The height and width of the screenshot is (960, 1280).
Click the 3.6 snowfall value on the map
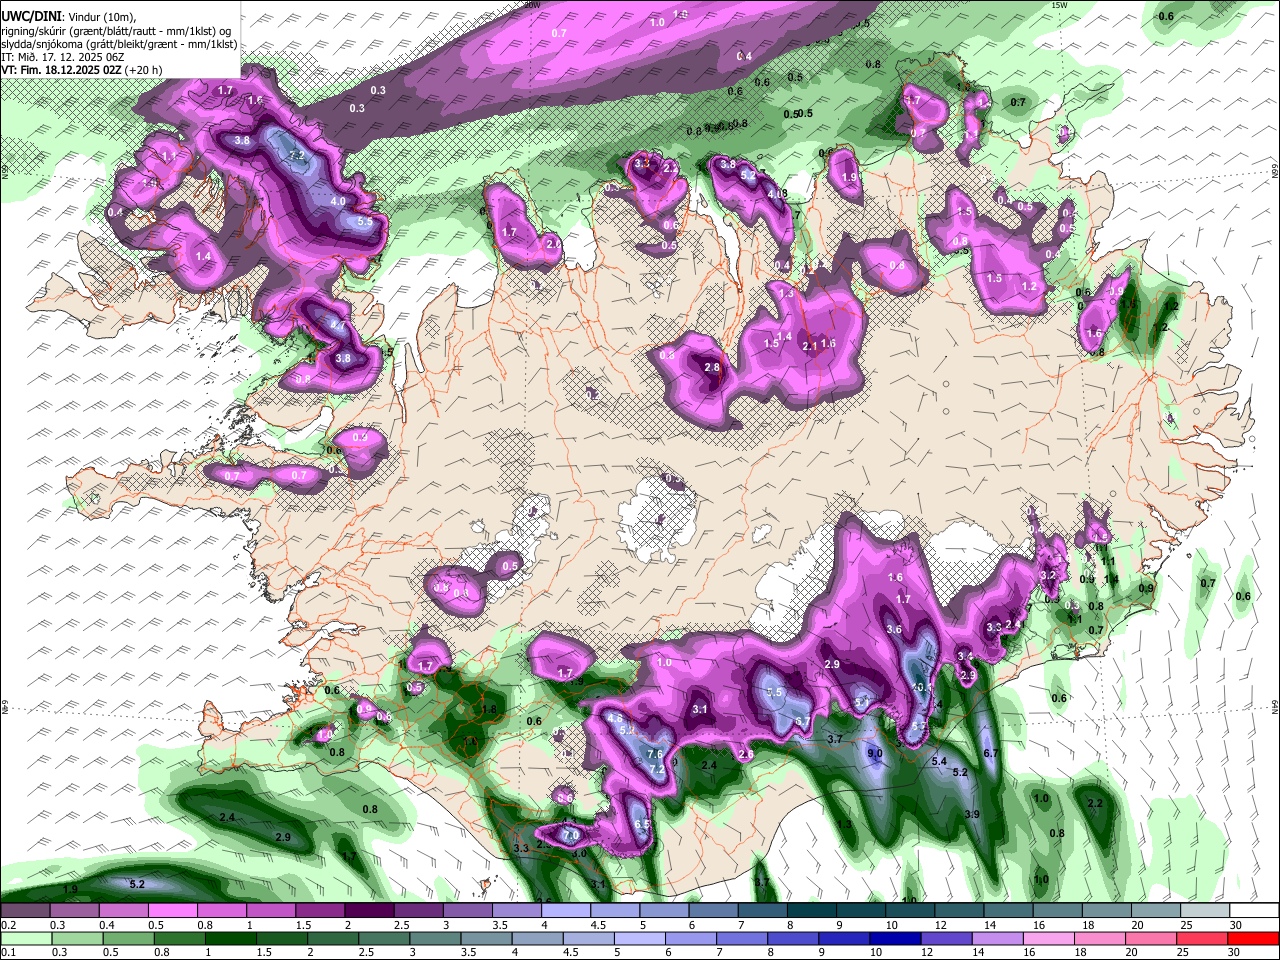[x=894, y=629]
